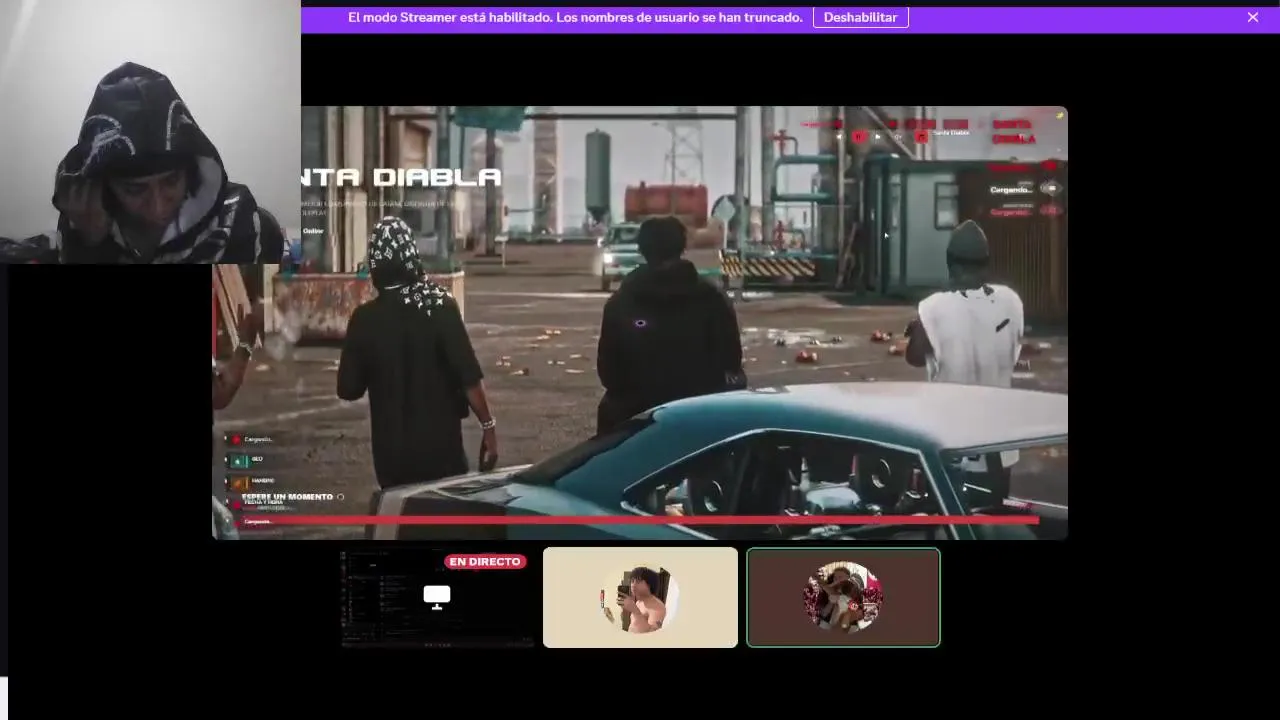Screen dimensions: 1280x720
Task: Click the EN DIRECTO live badge
Action: (485, 562)
